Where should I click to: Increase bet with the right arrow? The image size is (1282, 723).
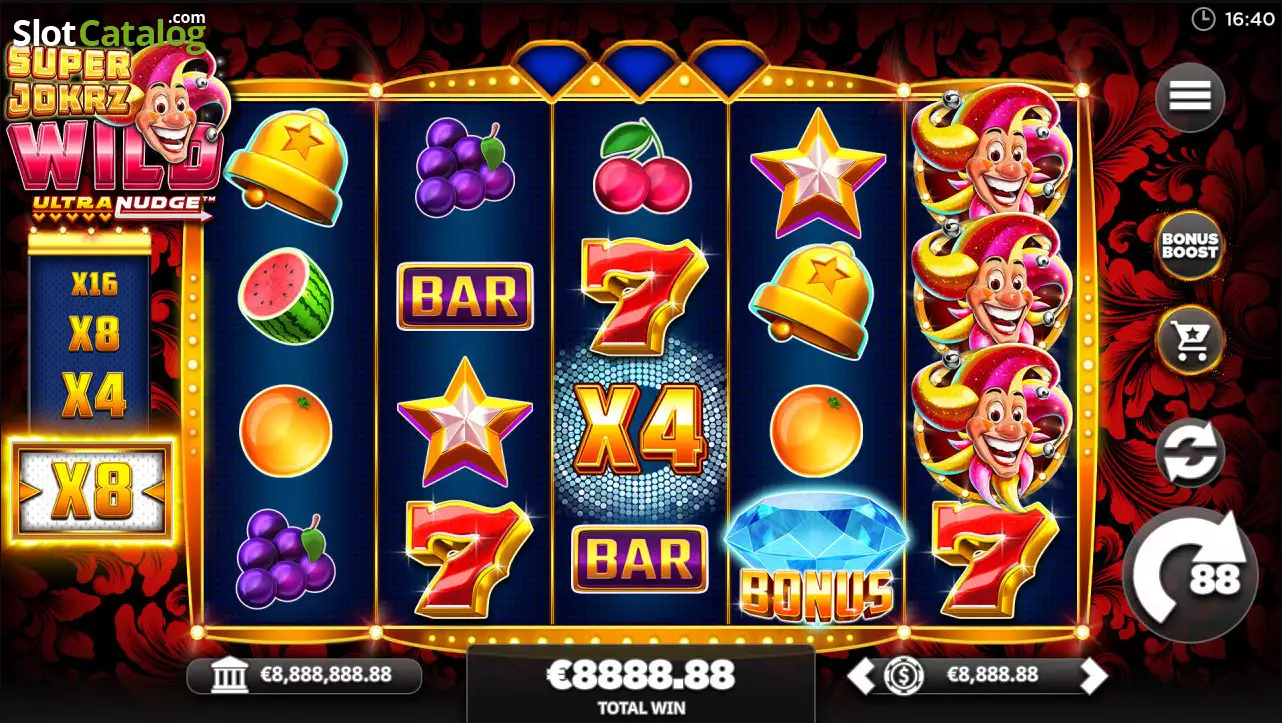(1094, 676)
